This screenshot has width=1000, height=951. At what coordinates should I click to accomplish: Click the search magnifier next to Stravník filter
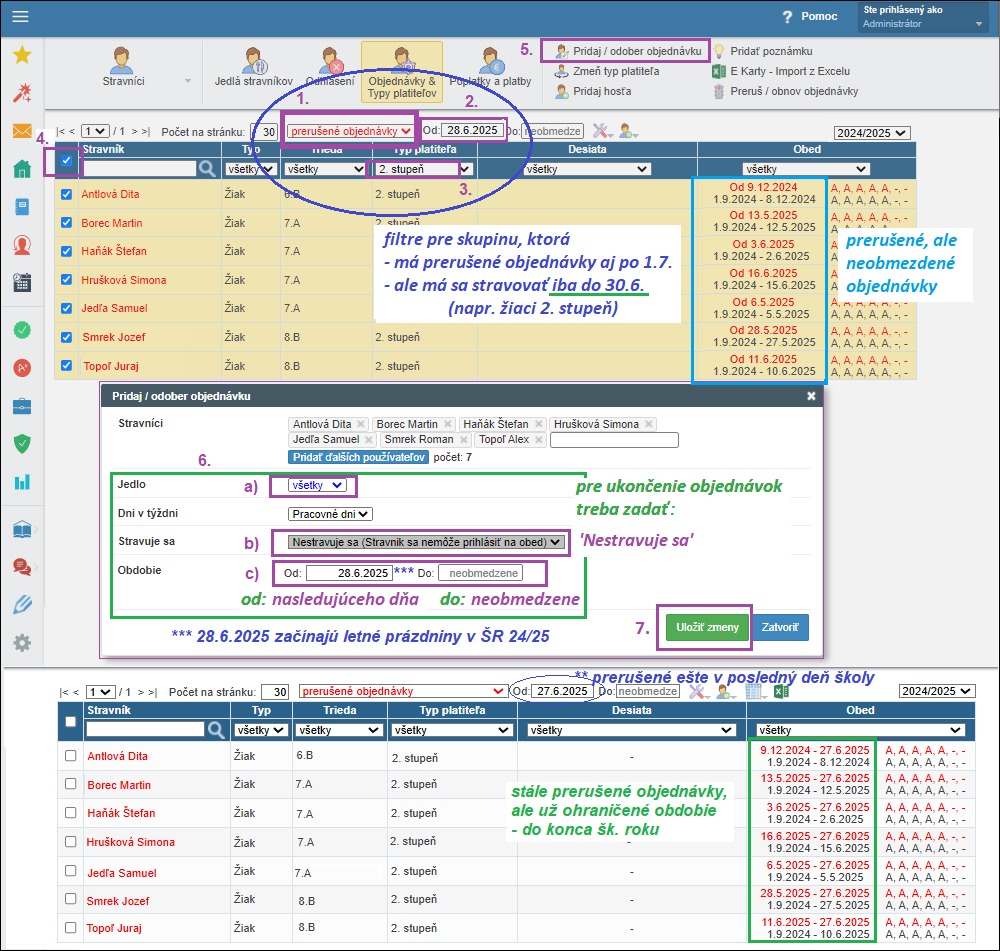207,170
